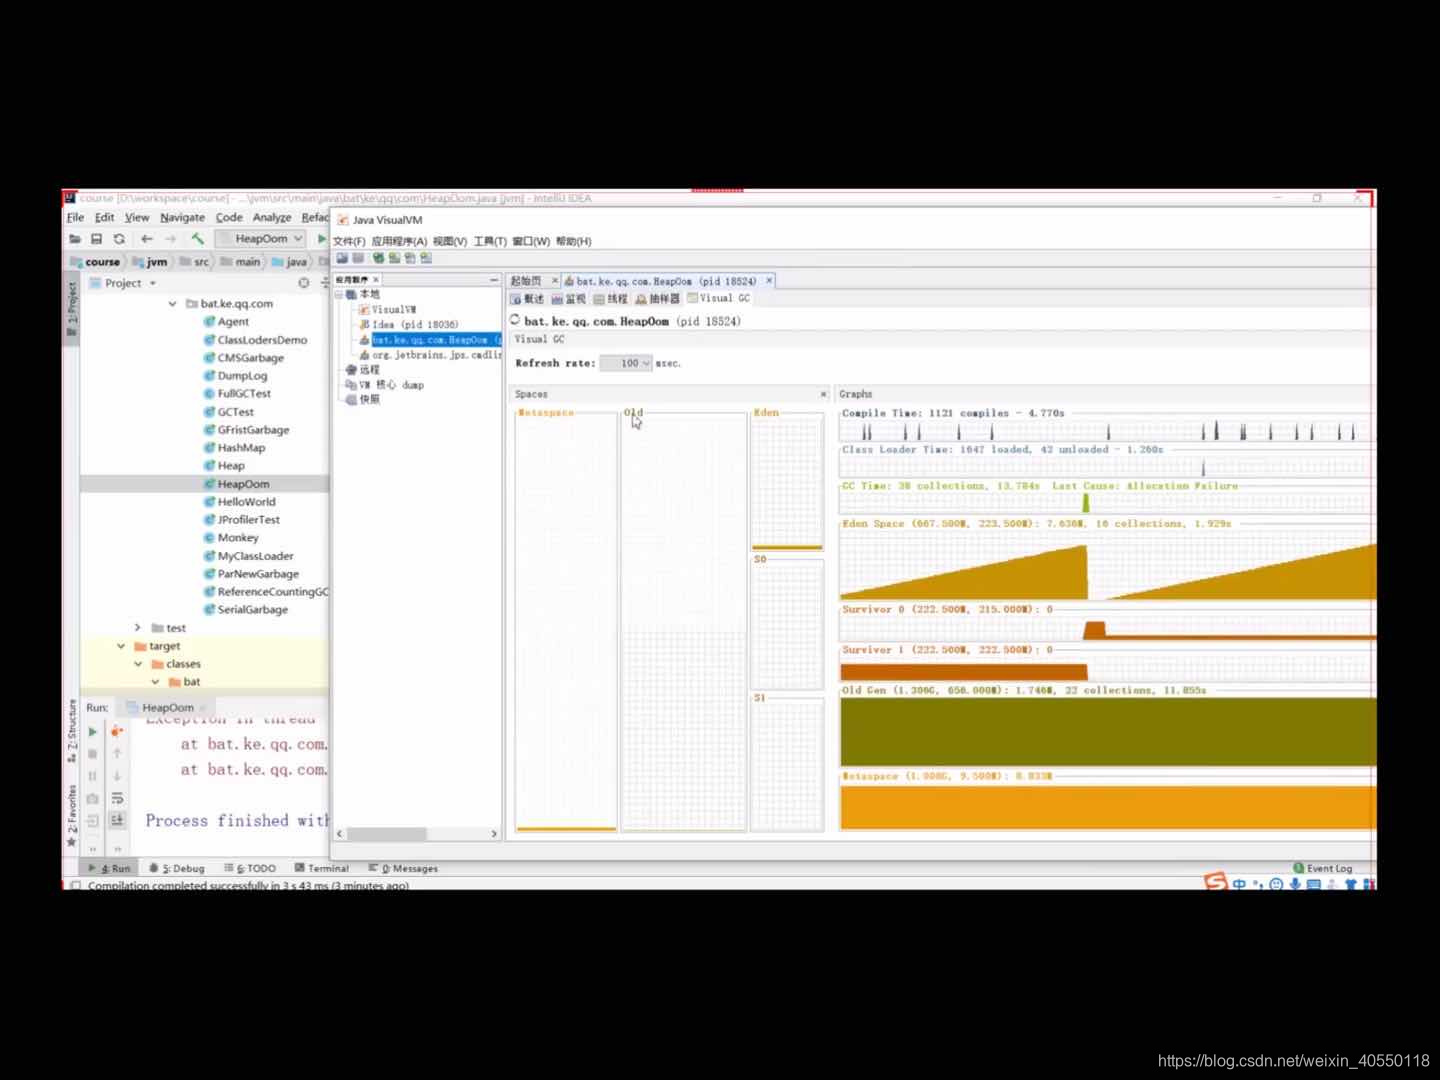Viewport: 1440px width, 1080px height.
Task: Switch to the 抽样器 (Sampler) tab
Action: point(658,299)
